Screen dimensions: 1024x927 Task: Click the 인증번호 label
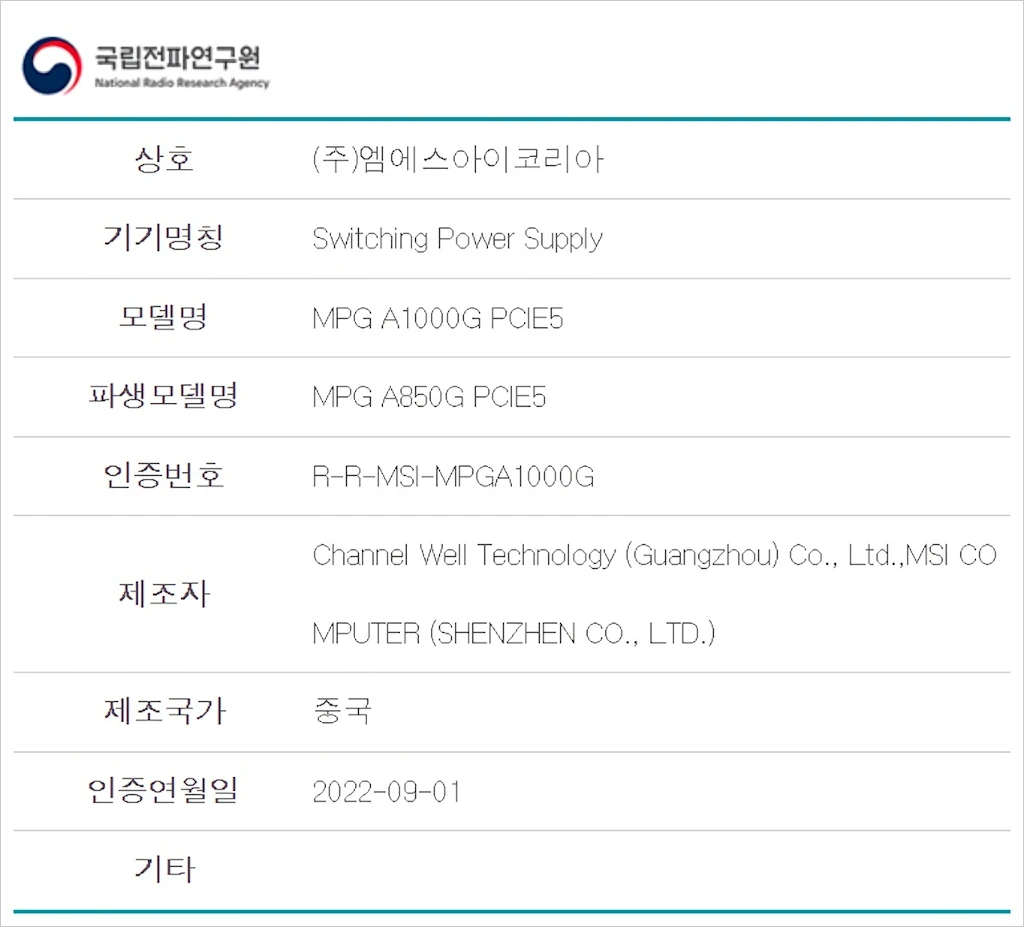tap(164, 476)
